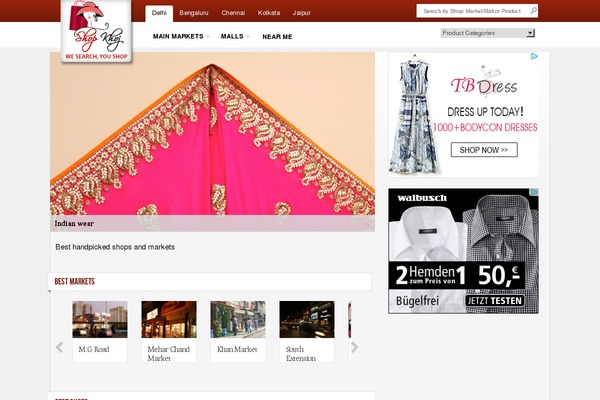
Task: Click the previous arrow in Best Markets carousel
Action: (59, 348)
